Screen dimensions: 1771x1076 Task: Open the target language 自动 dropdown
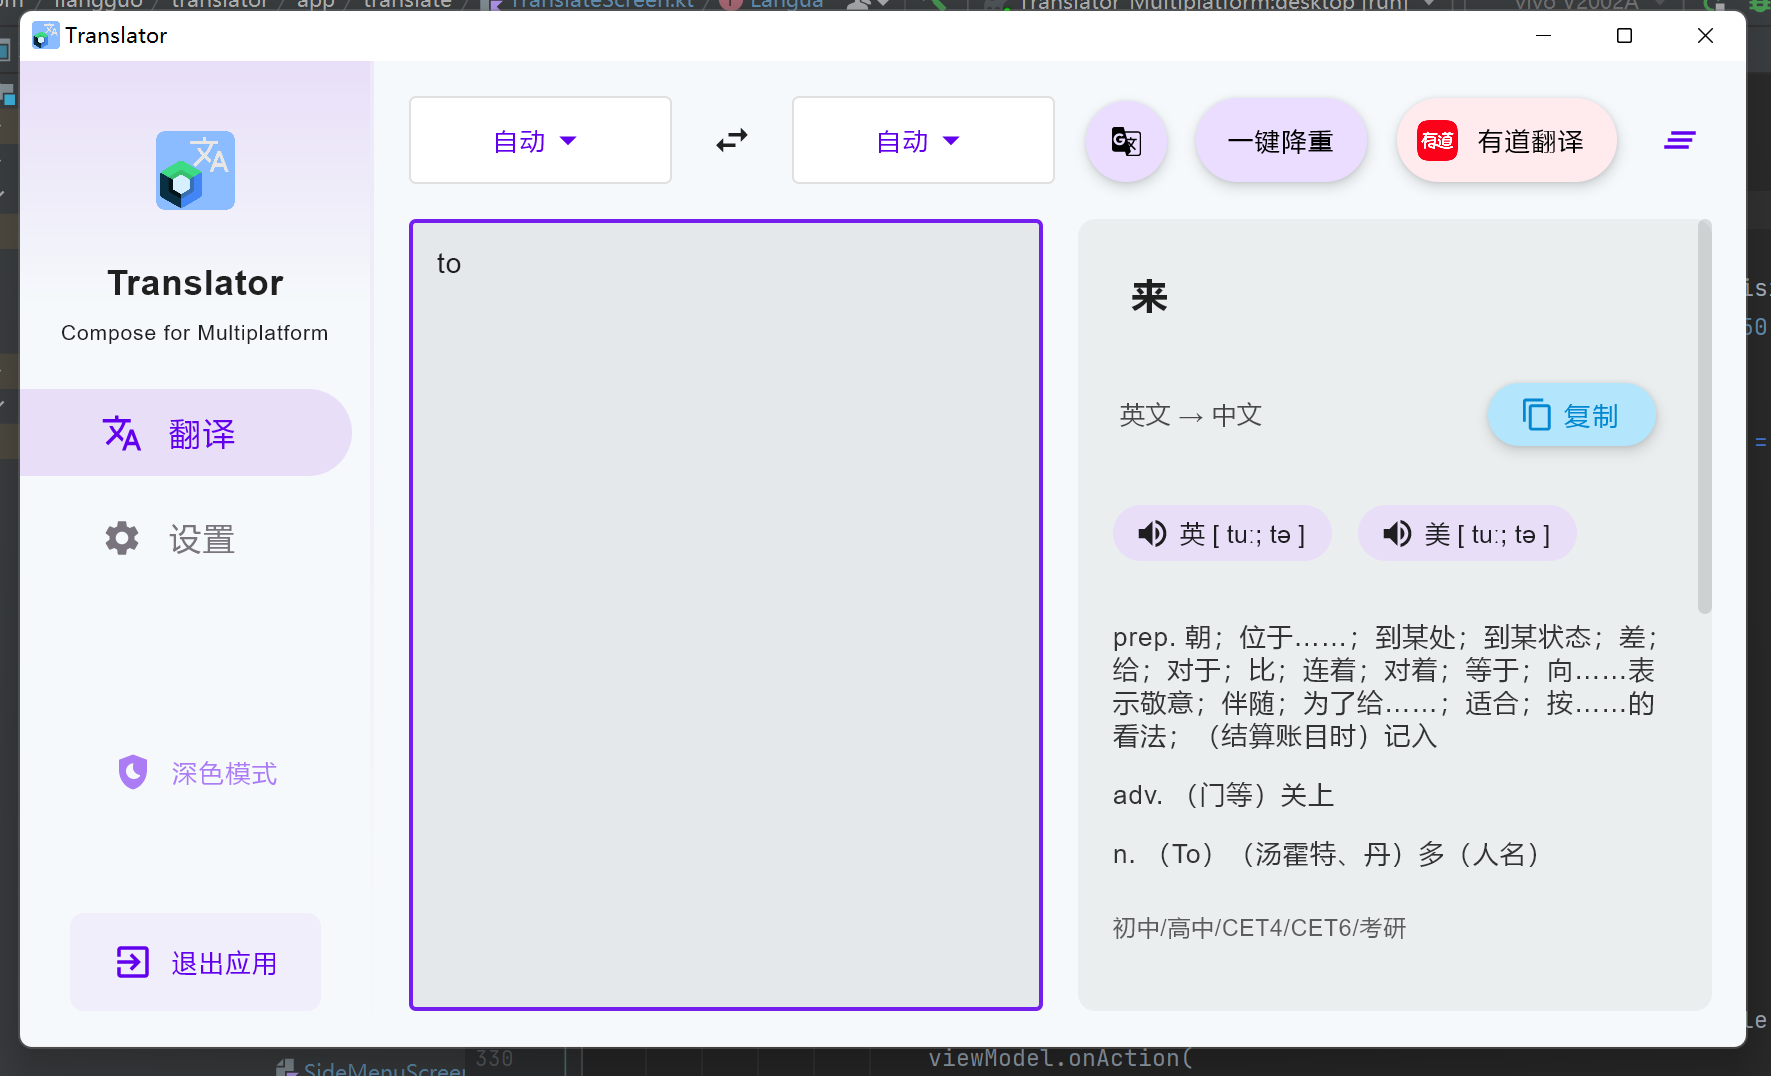click(923, 140)
